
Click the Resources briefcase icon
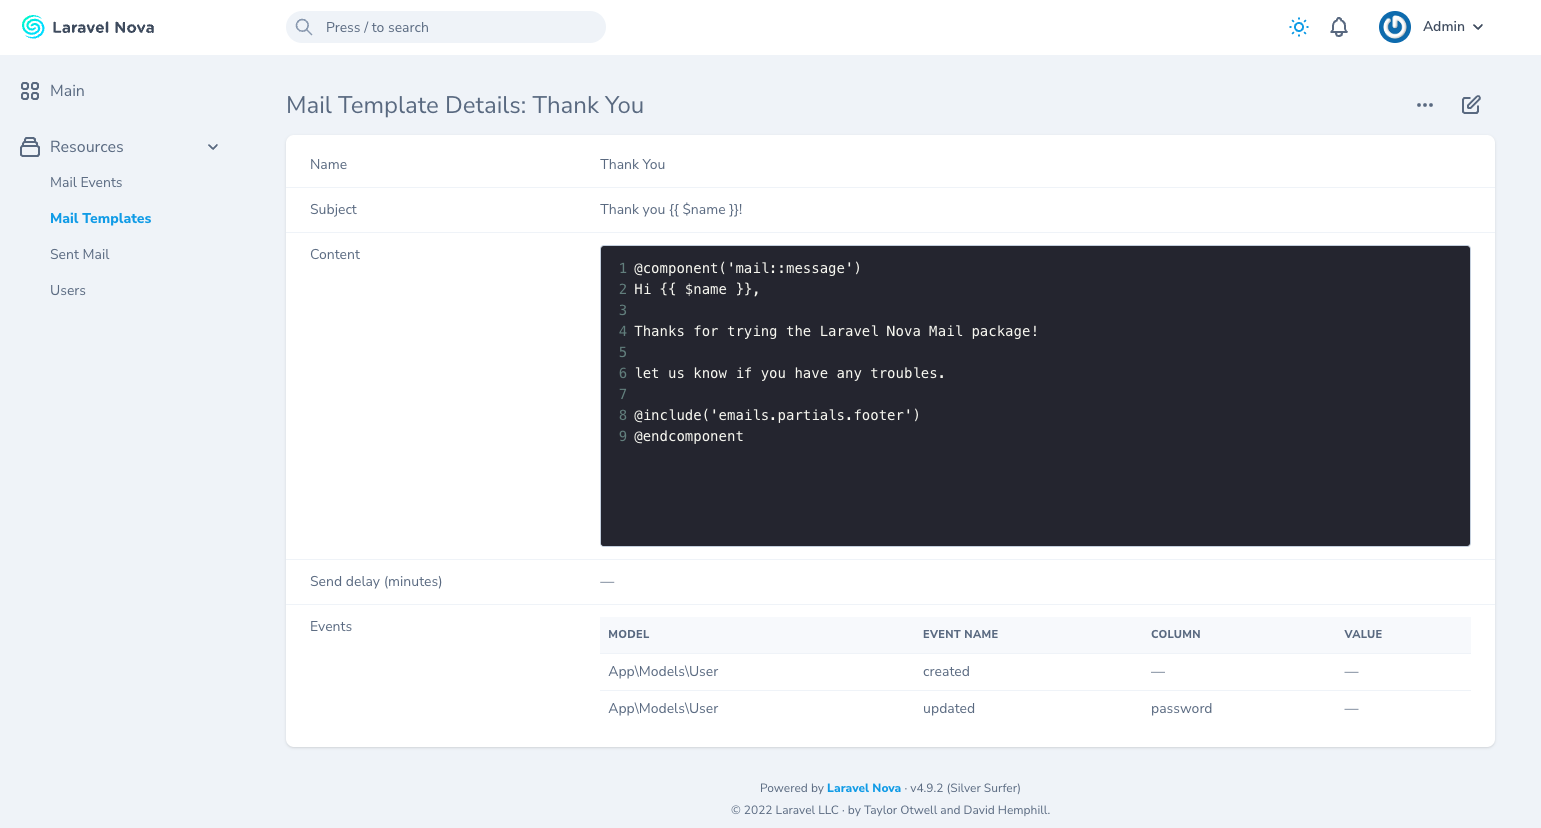click(30, 147)
